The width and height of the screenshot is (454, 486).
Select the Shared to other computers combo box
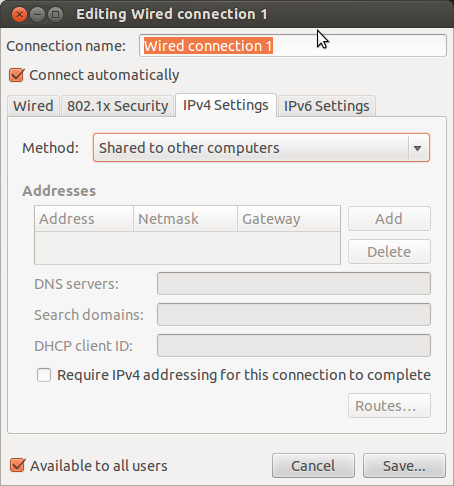coord(261,148)
